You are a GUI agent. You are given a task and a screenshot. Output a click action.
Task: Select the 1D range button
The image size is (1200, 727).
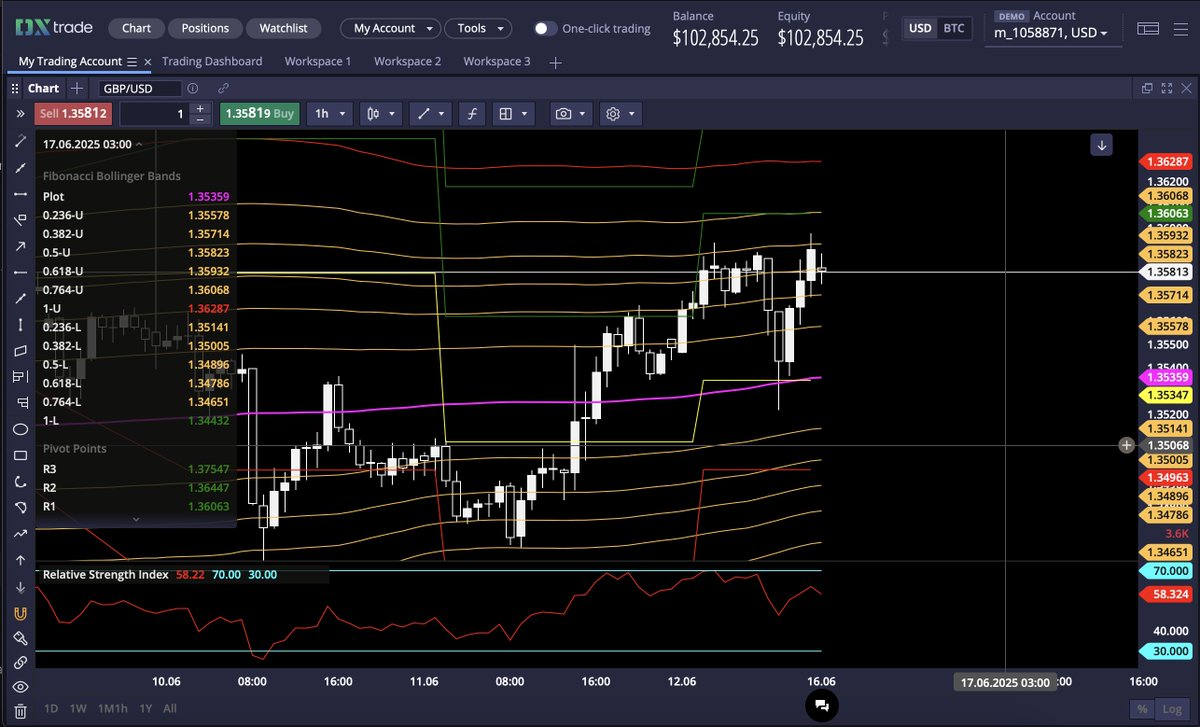click(x=50, y=709)
